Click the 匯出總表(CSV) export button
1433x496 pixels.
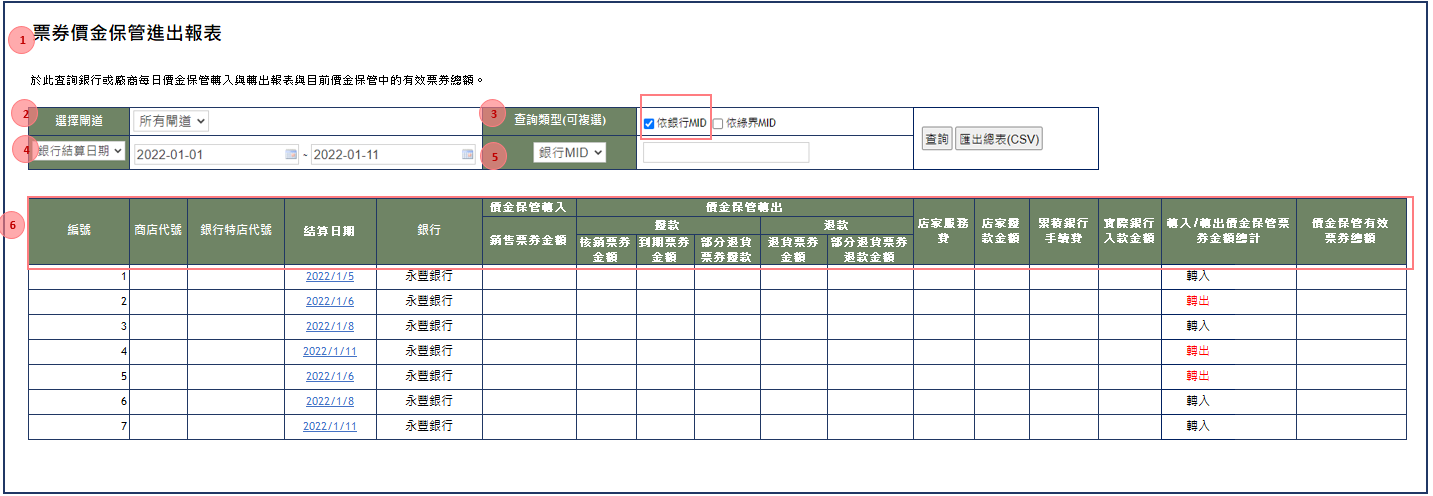[999, 139]
